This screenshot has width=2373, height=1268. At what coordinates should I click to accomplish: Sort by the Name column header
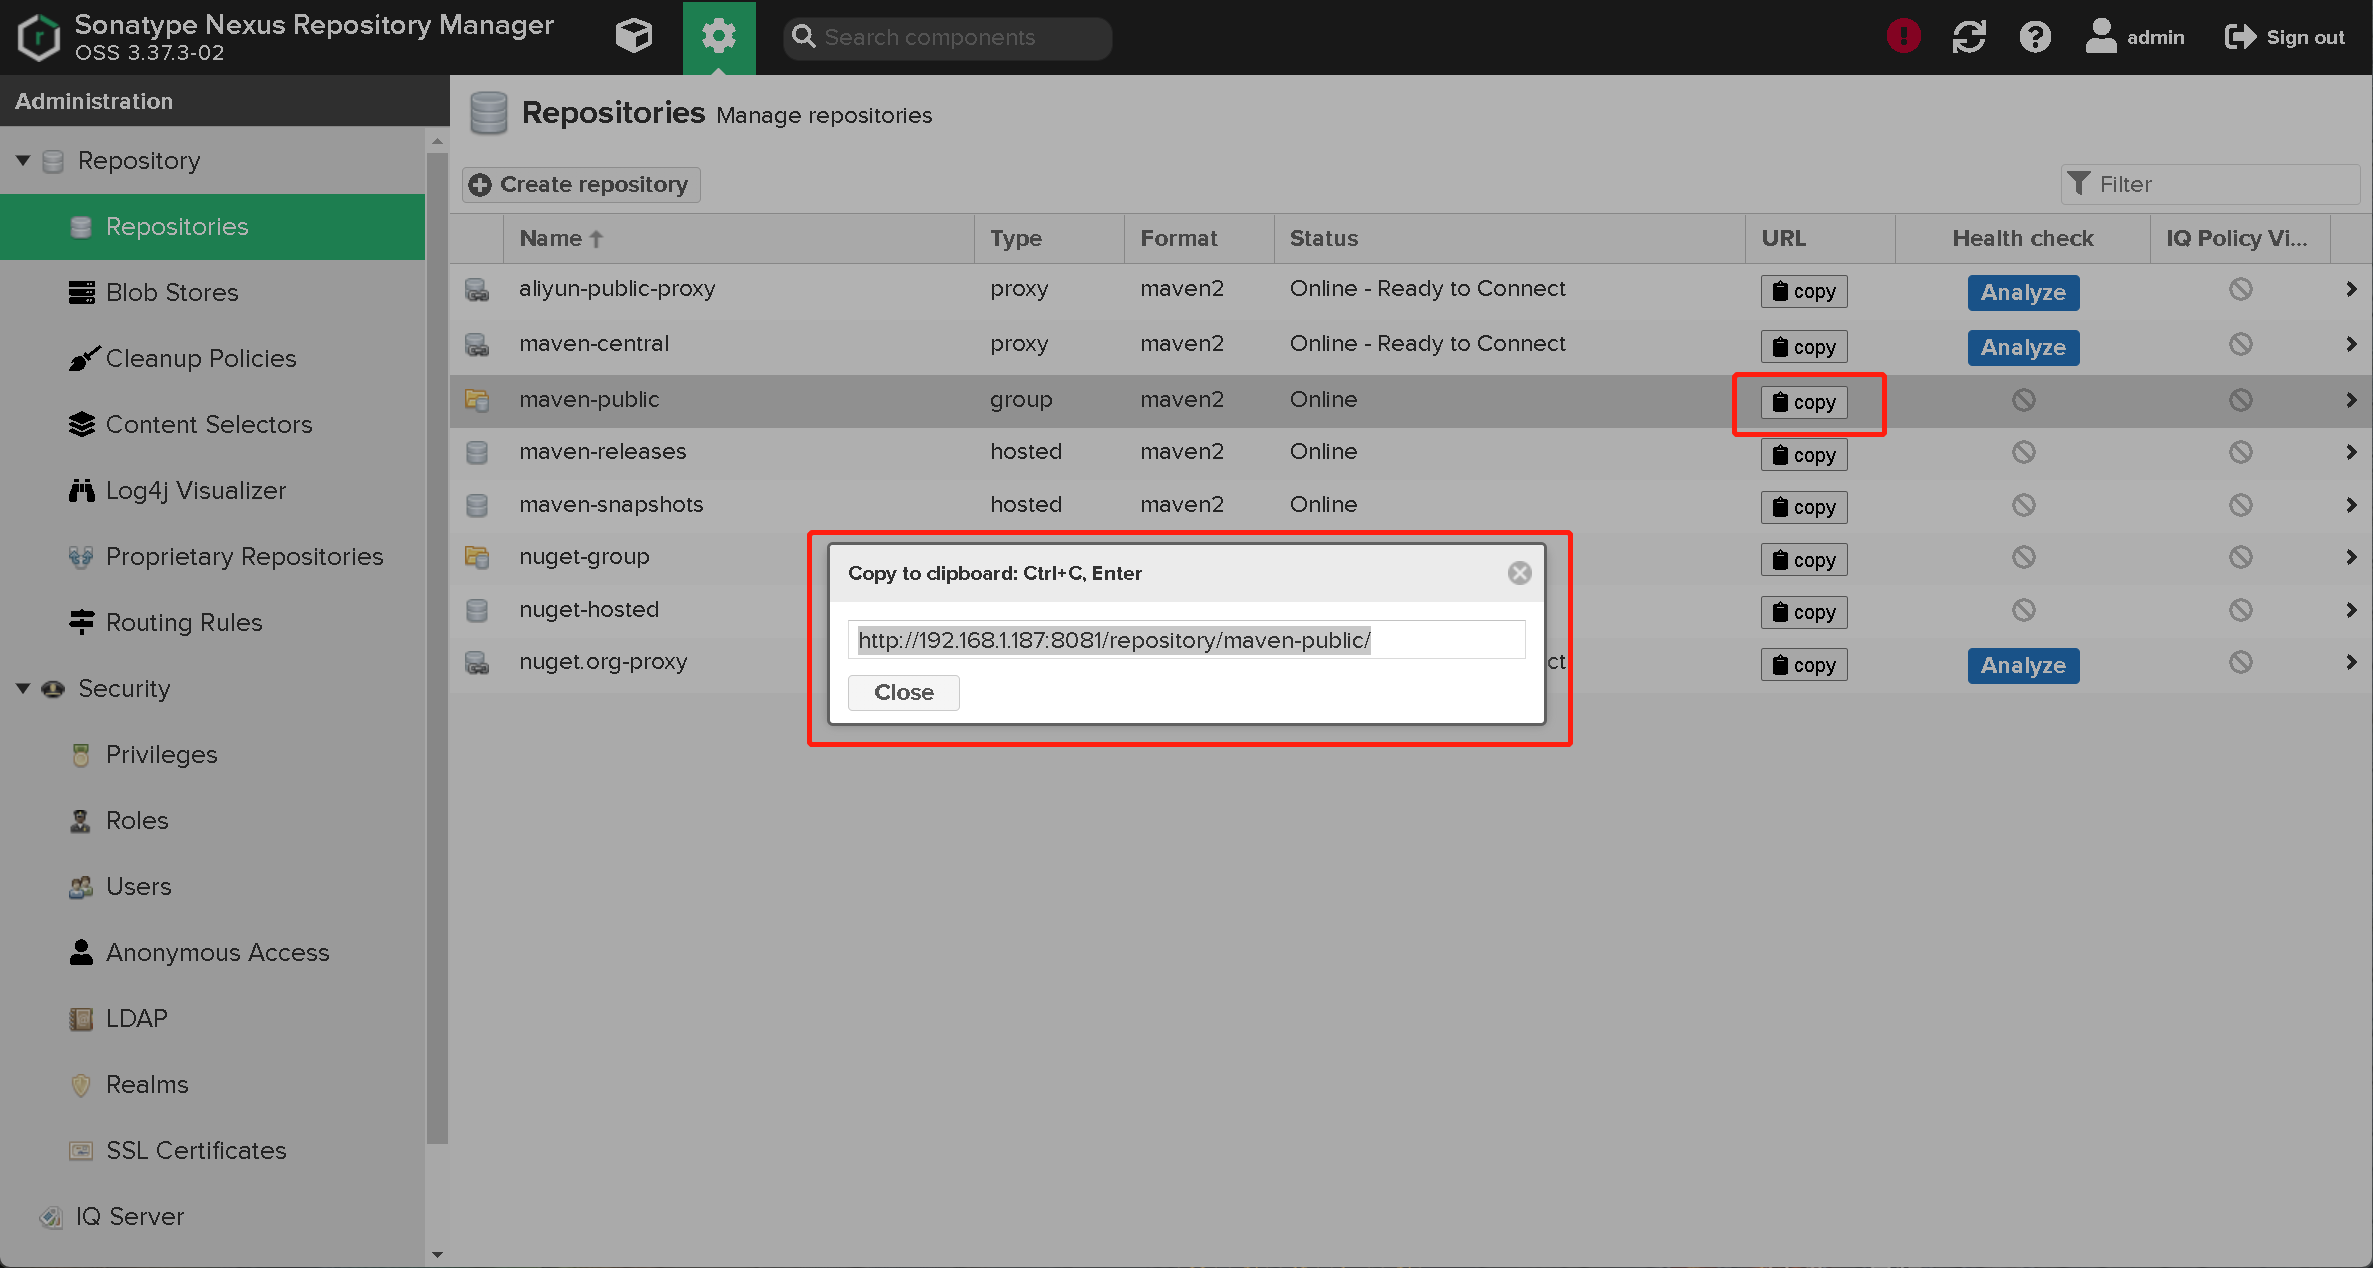(738, 239)
